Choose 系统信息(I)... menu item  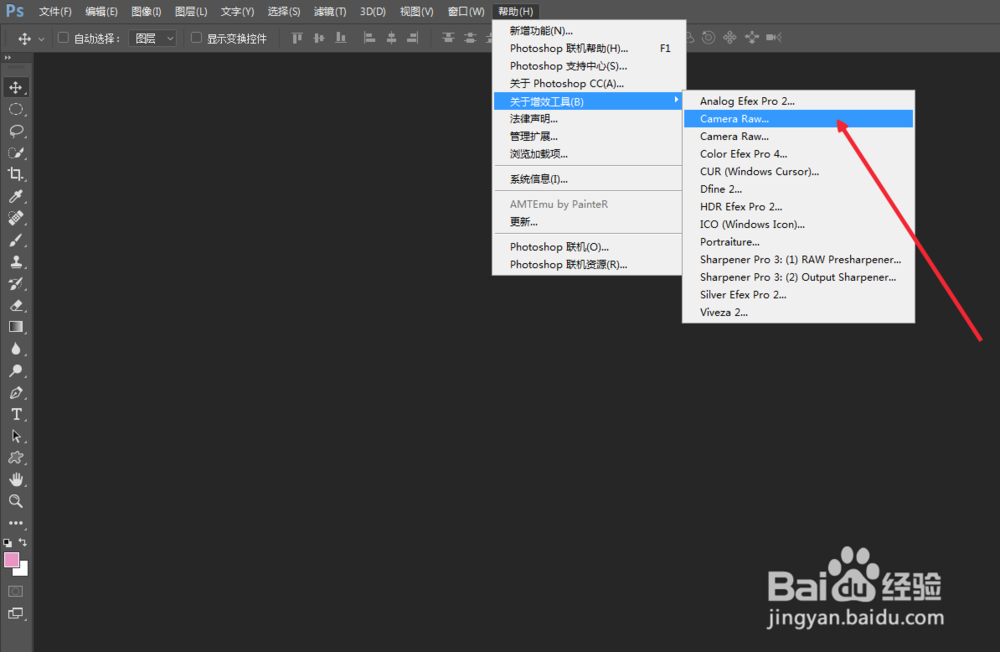coord(589,179)
